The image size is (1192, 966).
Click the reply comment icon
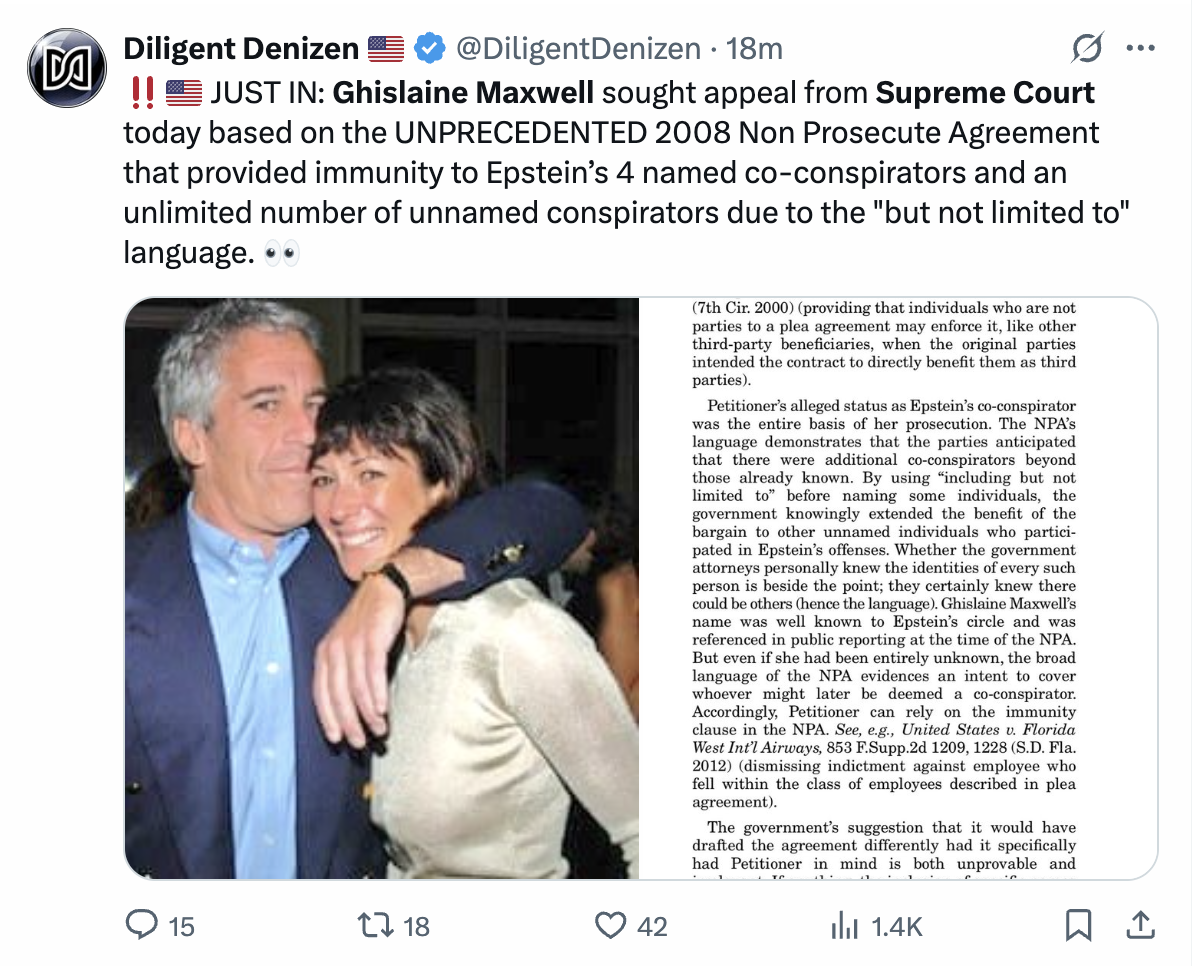pyautogui.click(x=141, y=926)
